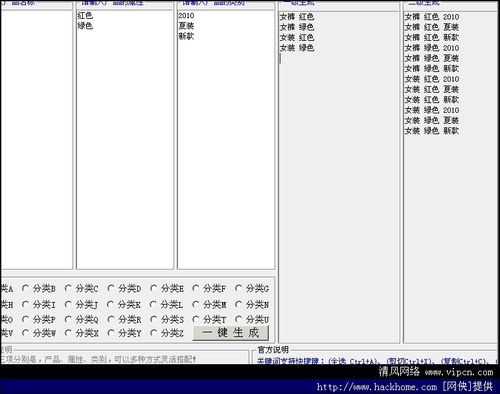Viewport: 500px width, 394px height.
Task: Click the 一键生成 generate button
Action: click(231, 333)
